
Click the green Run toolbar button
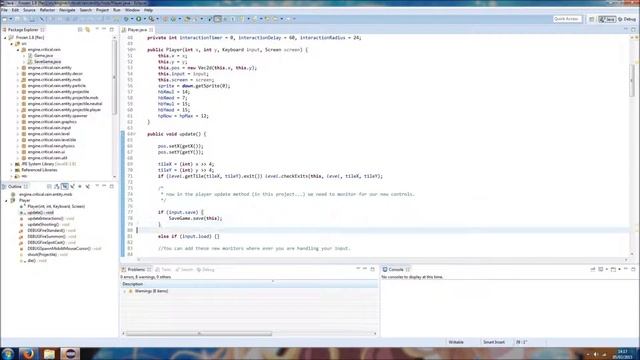click(x=139, y=19)
